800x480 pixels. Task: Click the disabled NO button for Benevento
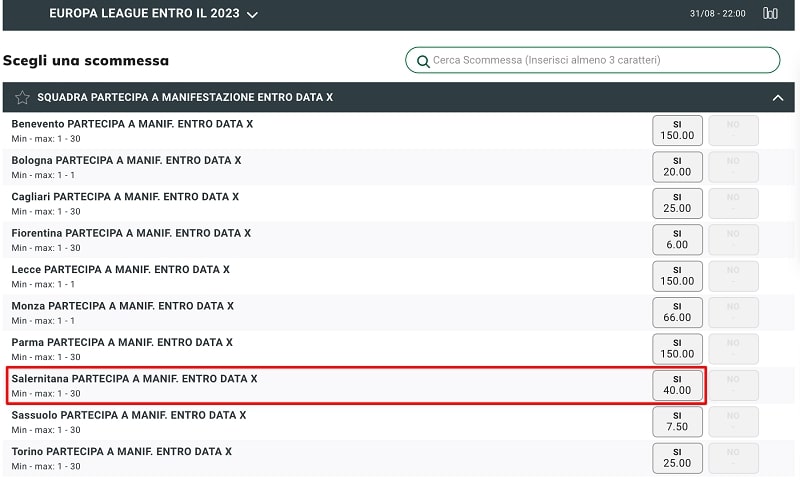coord(733,130)
